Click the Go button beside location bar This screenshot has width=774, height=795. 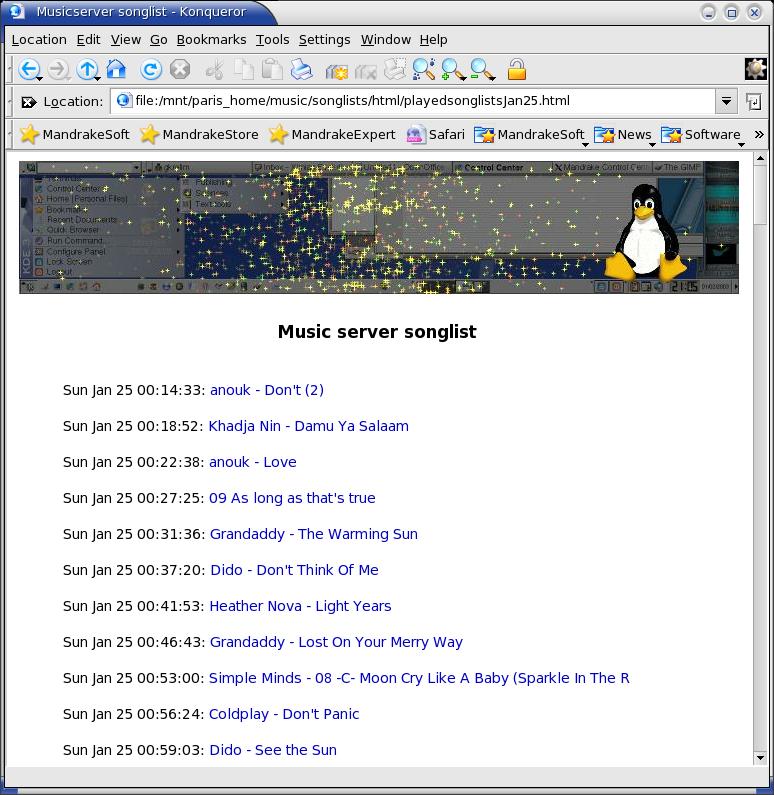click(x=754, y=101)
